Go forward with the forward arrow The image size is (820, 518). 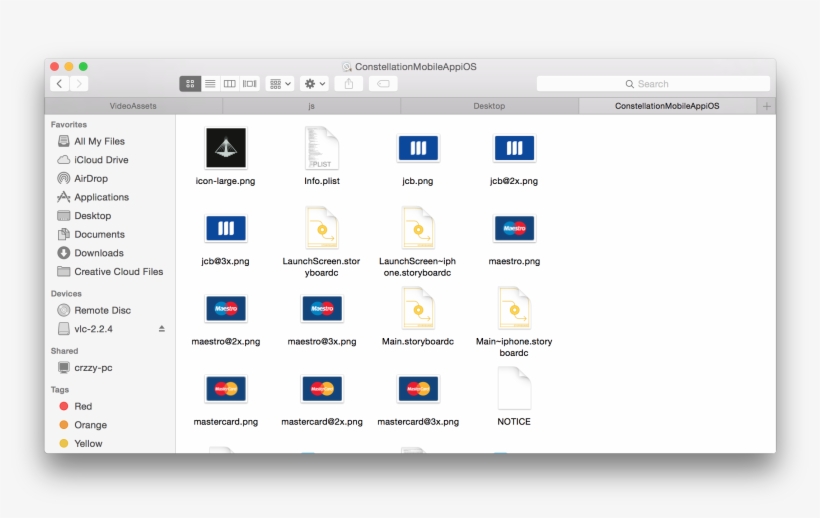coord(79,84)
